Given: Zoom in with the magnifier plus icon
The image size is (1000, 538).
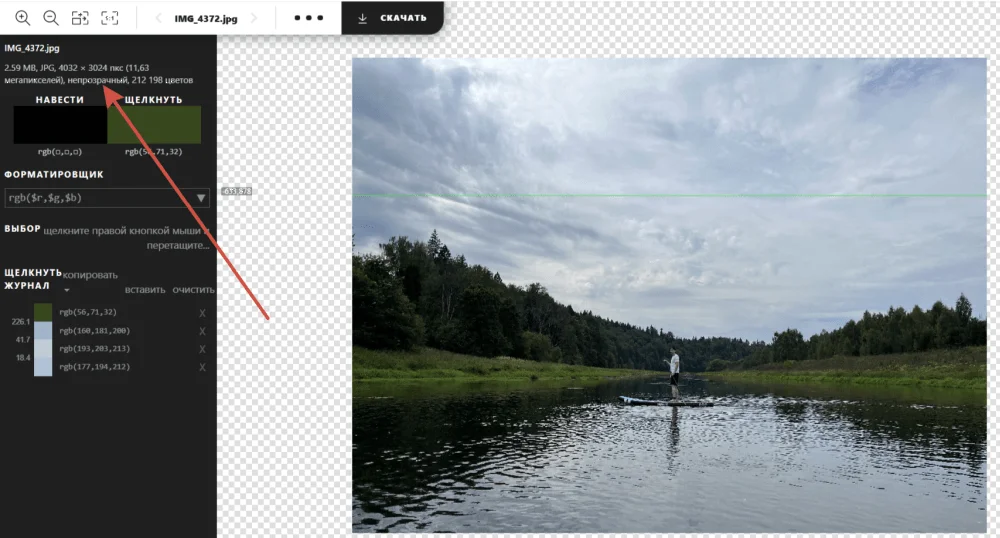Looking at the screenshot, I should tap(22, 18).
